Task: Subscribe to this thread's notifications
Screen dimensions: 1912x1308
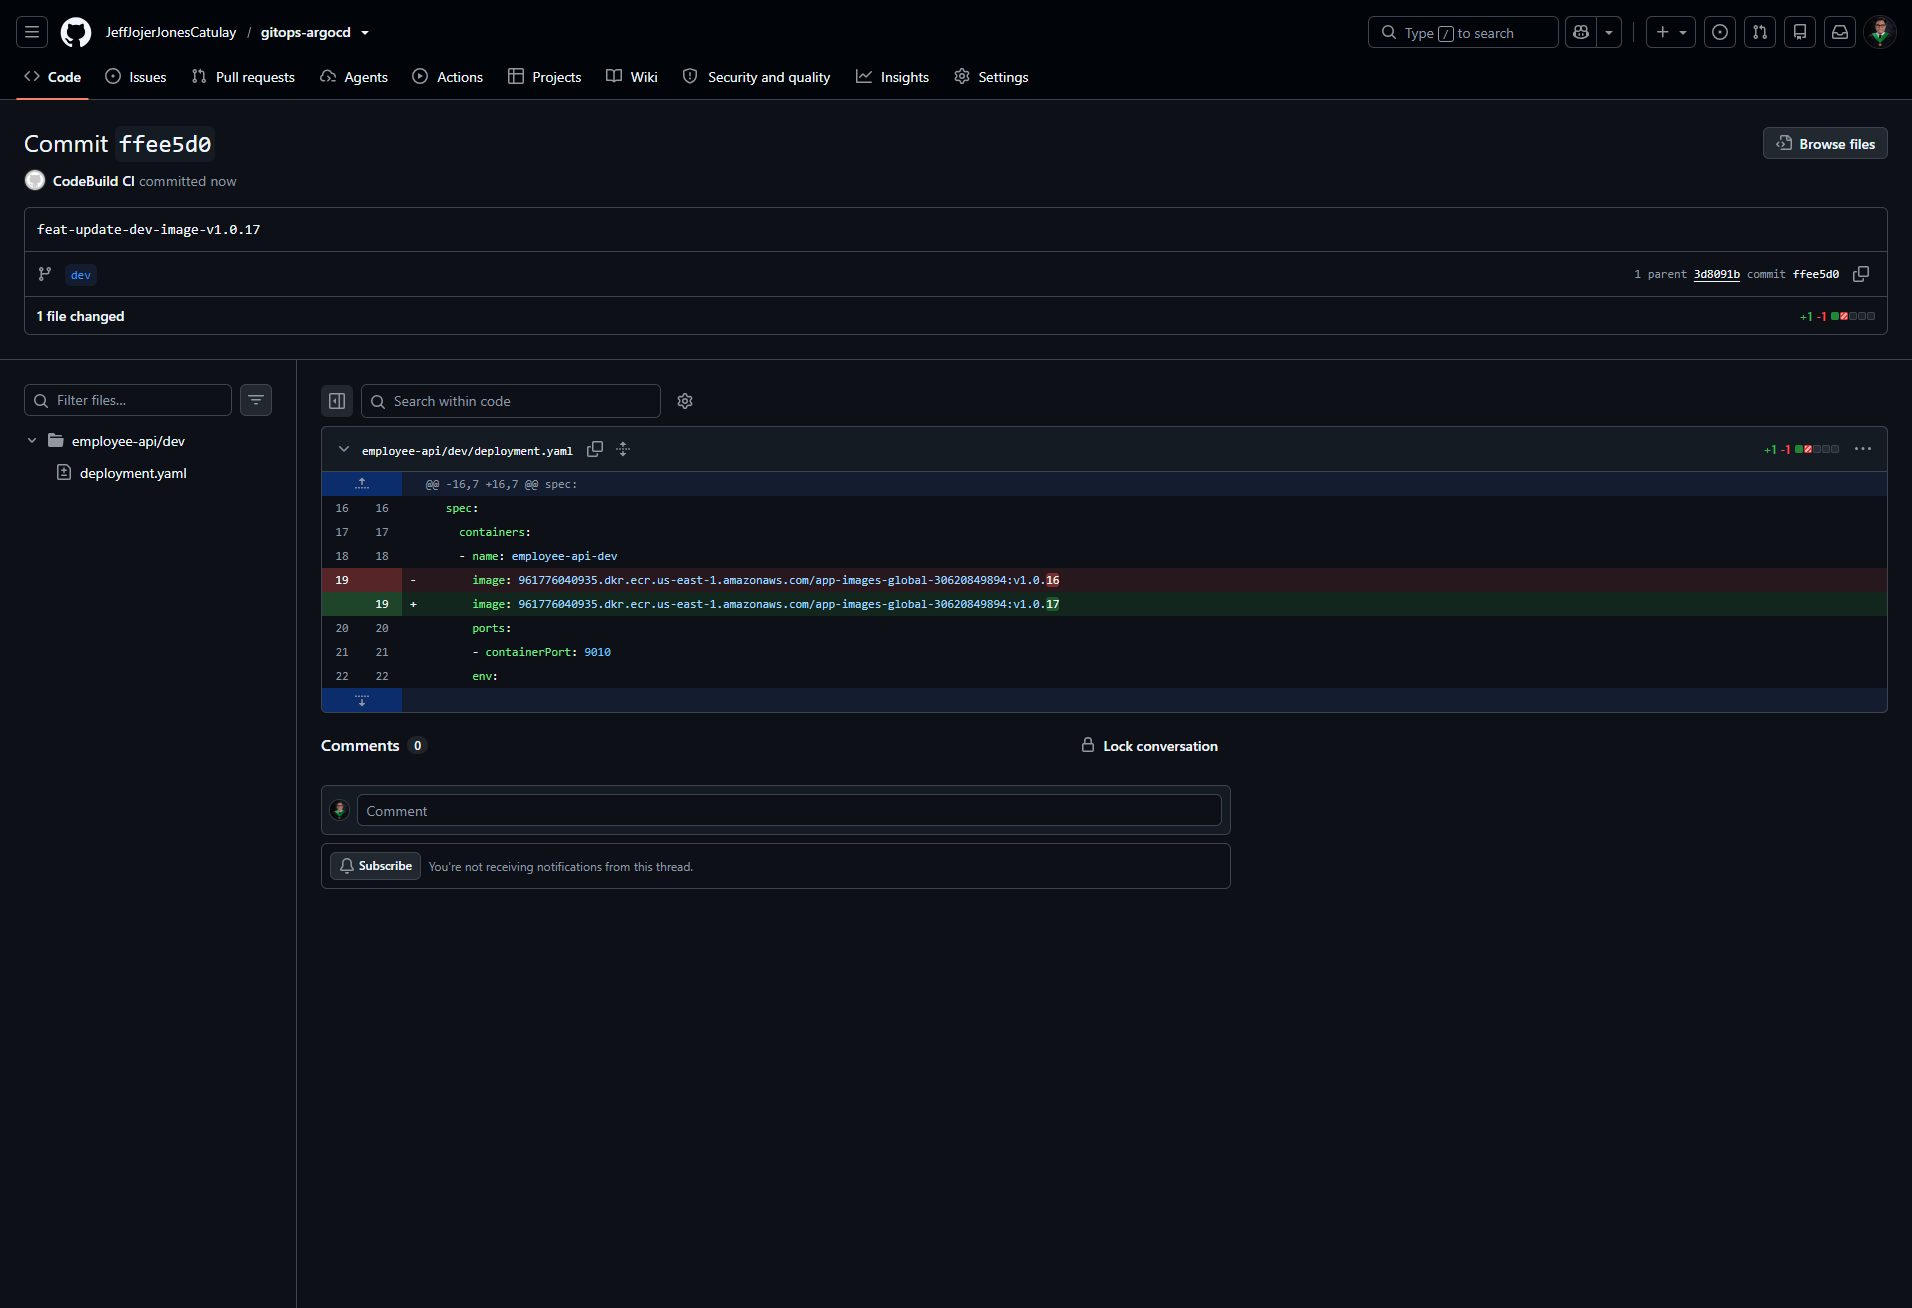Action: coord(375,866)
